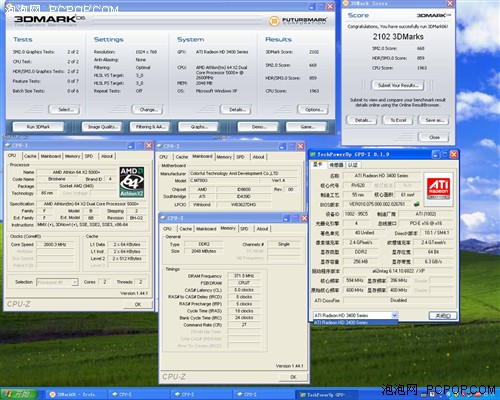Click the Brisbane code name field

[x=57, y=179]
